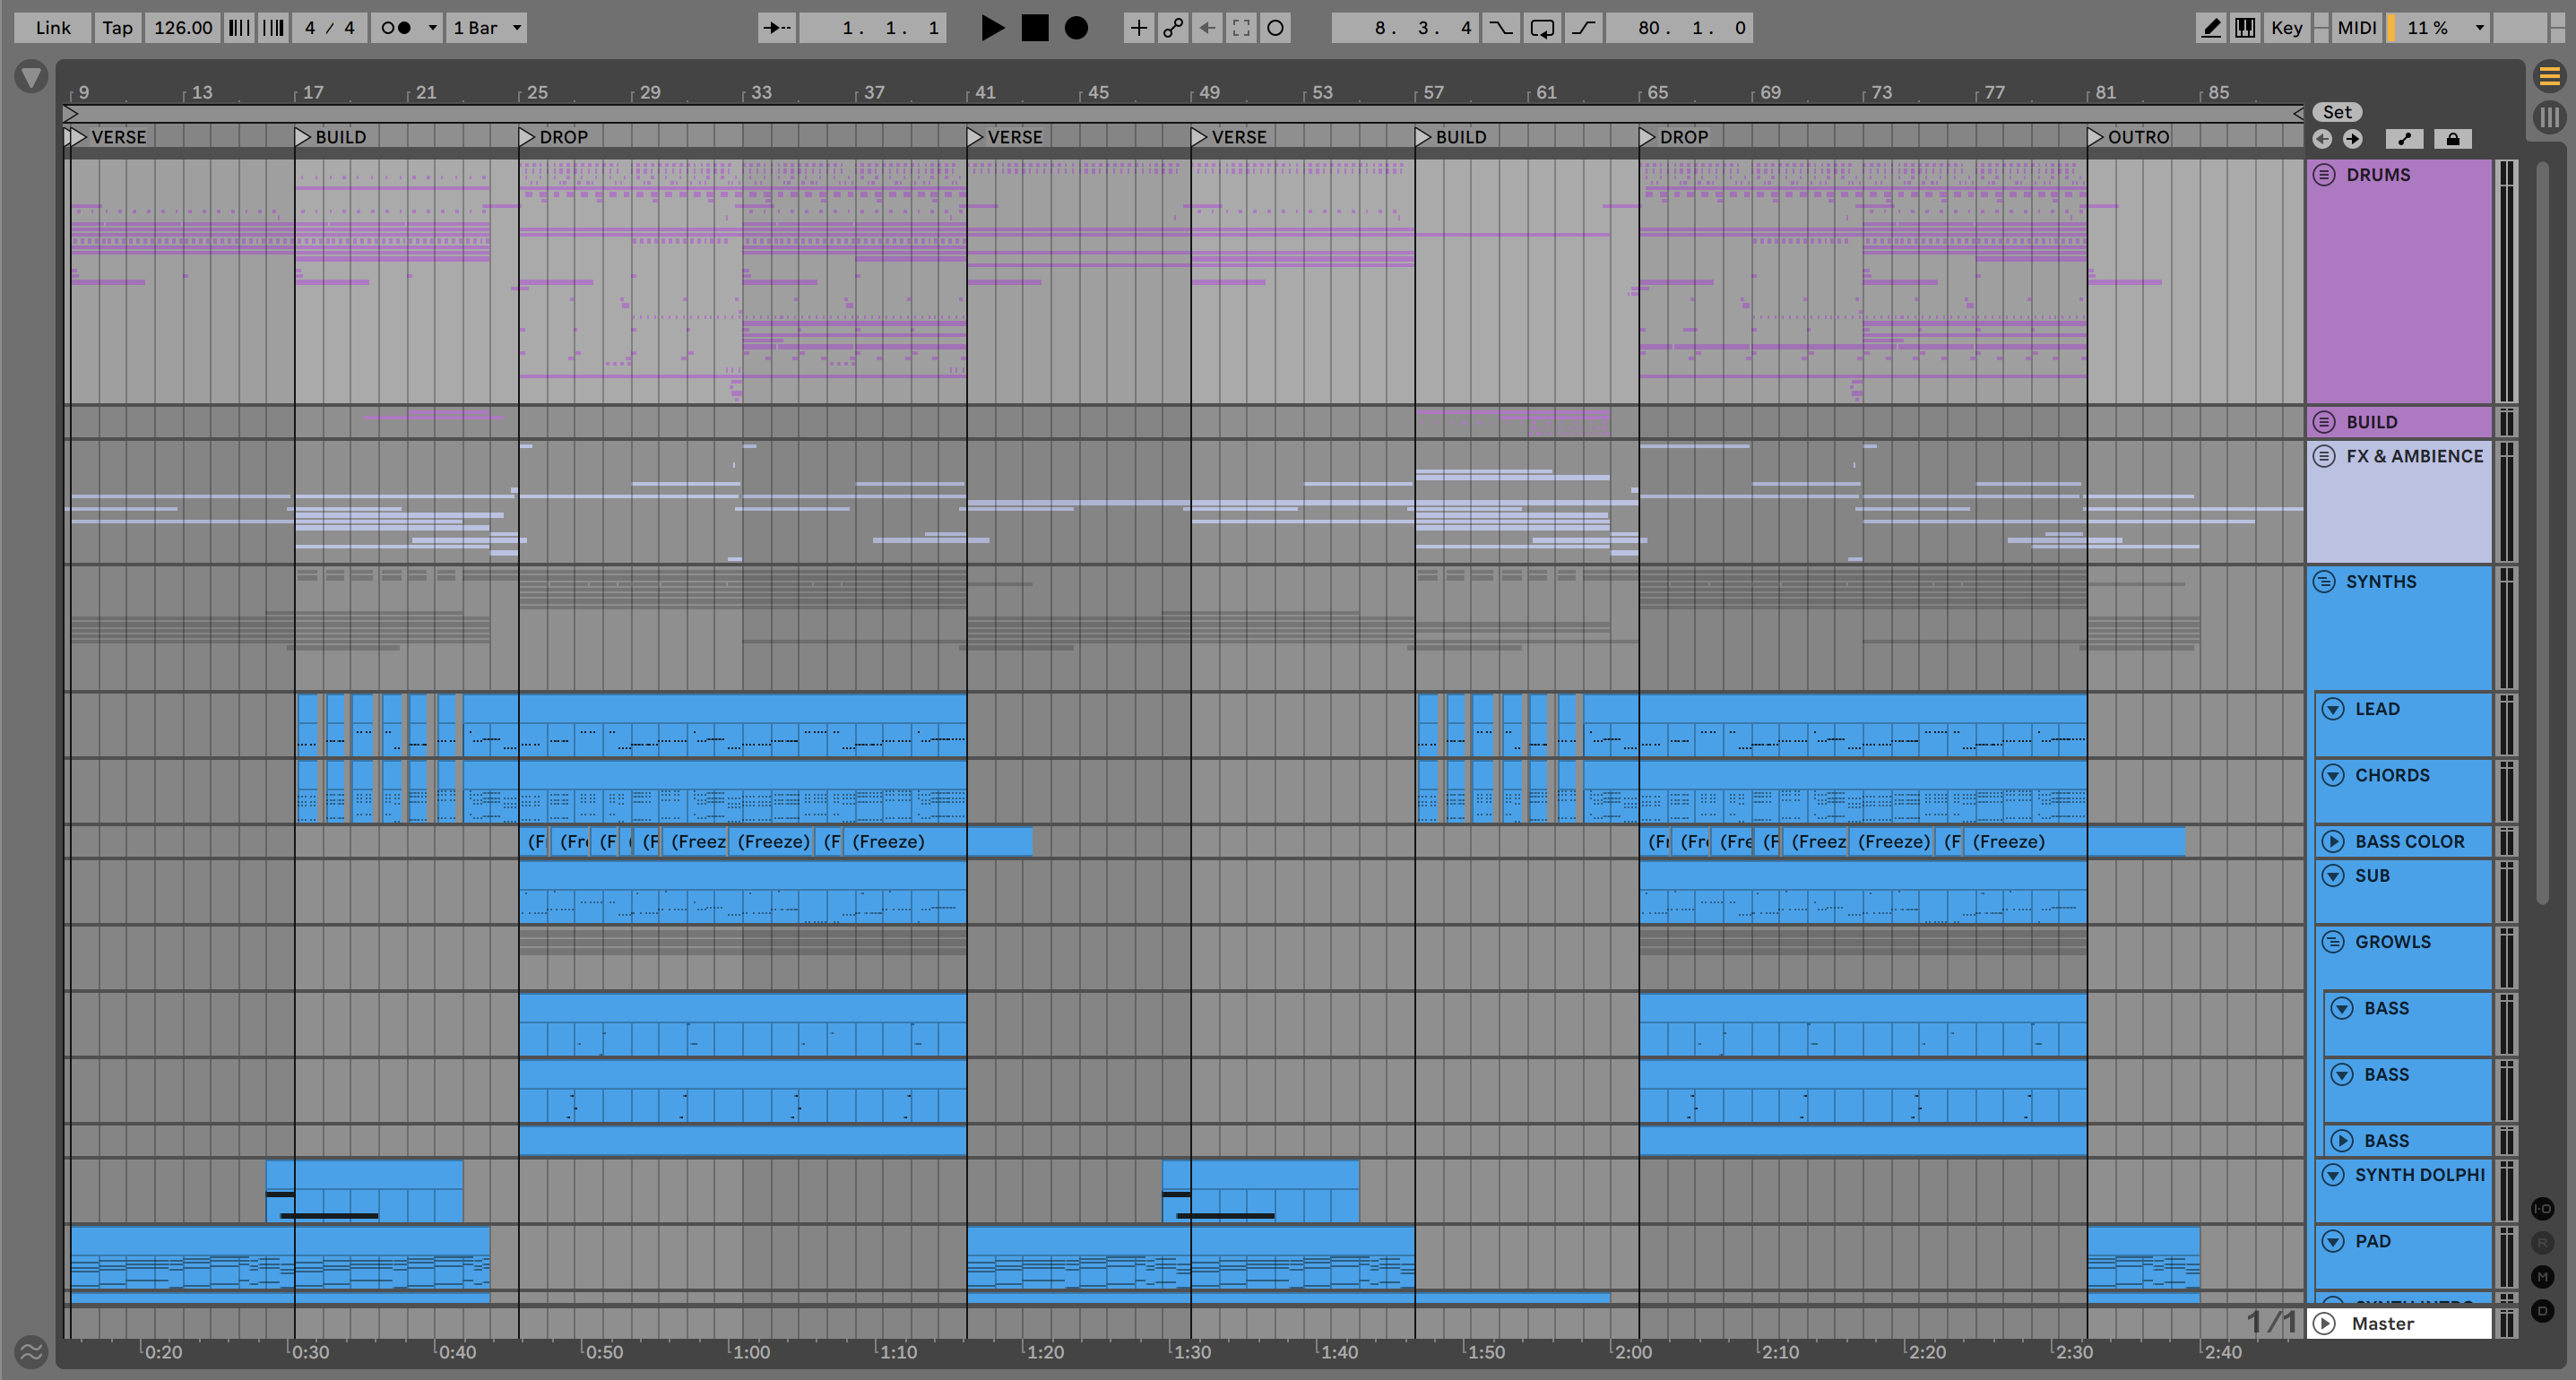Screen dimensions: 2576x1380
Task: Collapse the SYNTH DOLPHI track
Action: coord(2333,1175)
